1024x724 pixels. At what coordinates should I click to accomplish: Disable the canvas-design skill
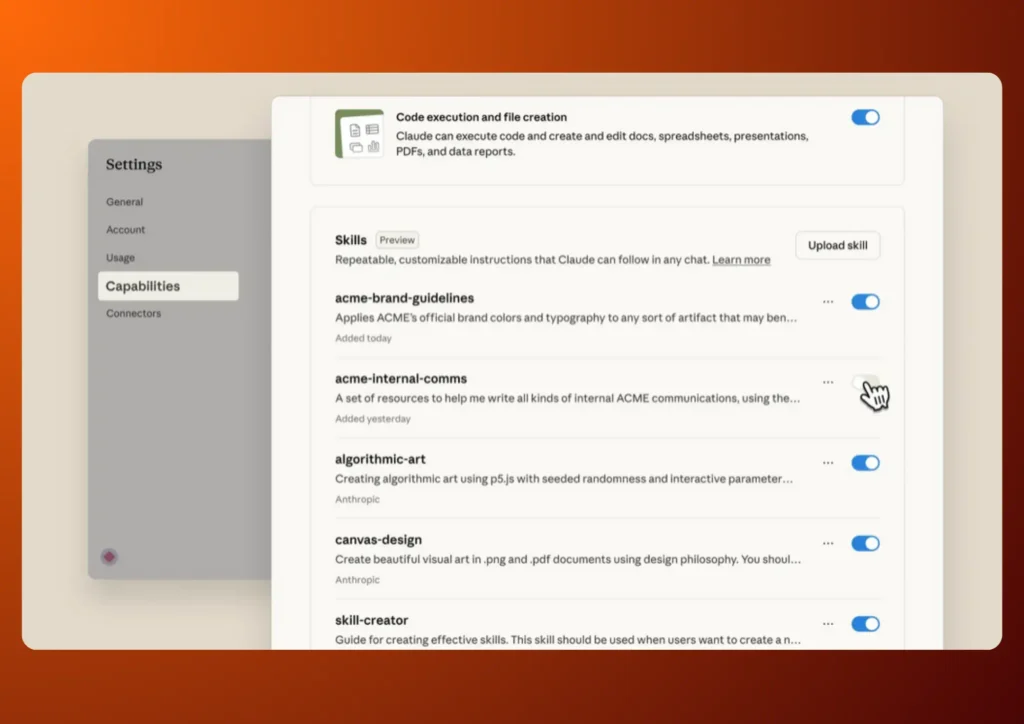[865, 543]
